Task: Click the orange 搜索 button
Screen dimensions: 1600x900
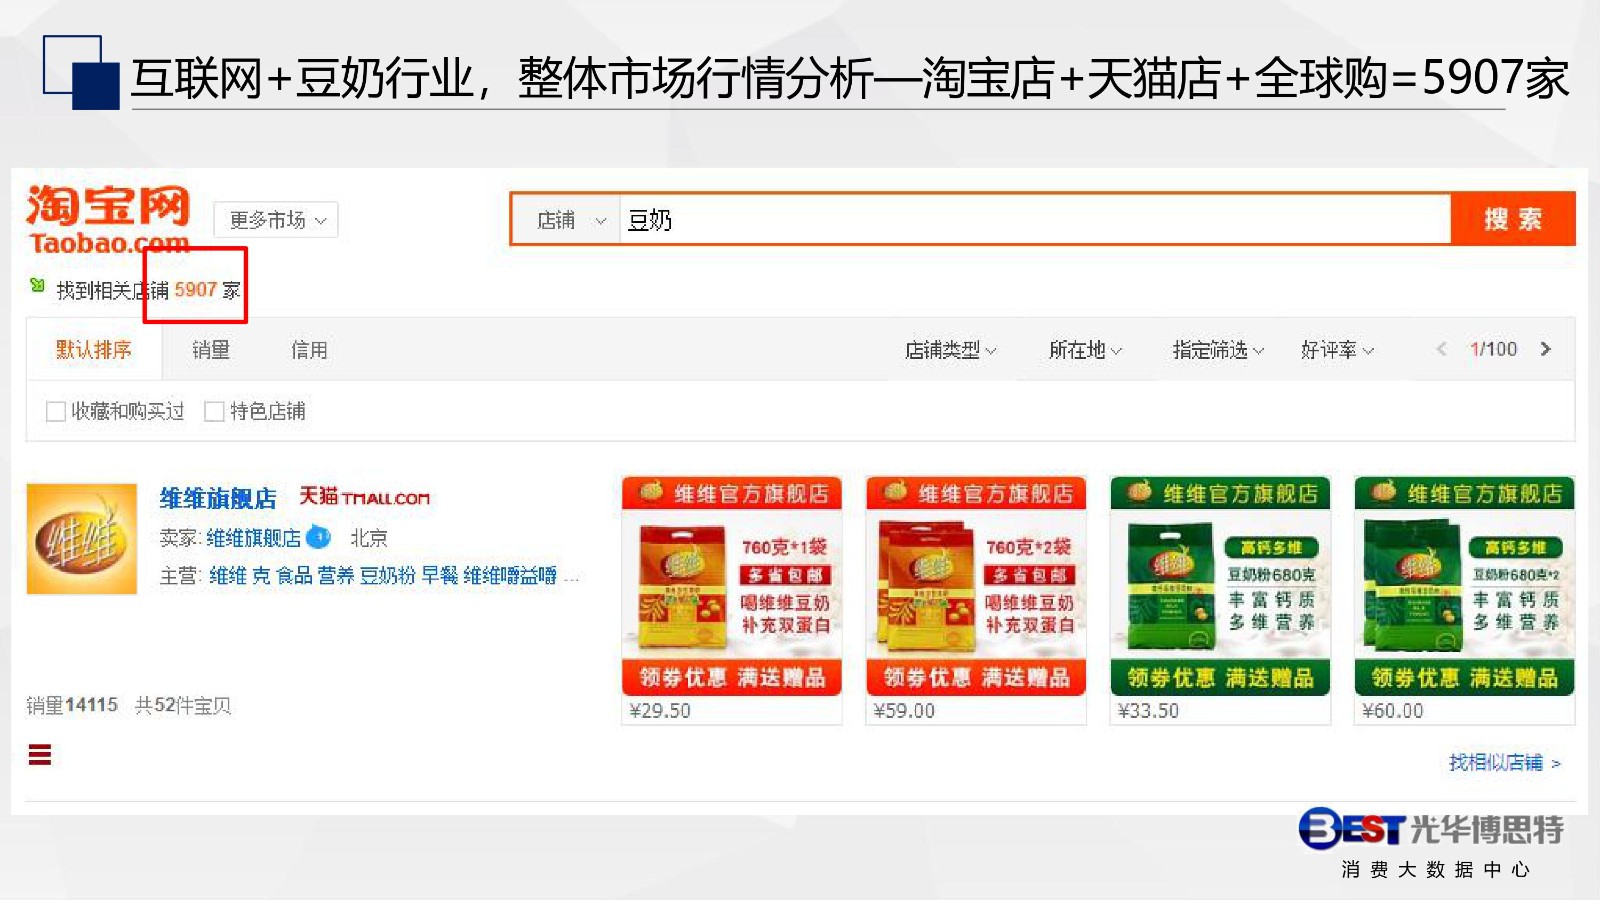Action: tap(1513, 219)
